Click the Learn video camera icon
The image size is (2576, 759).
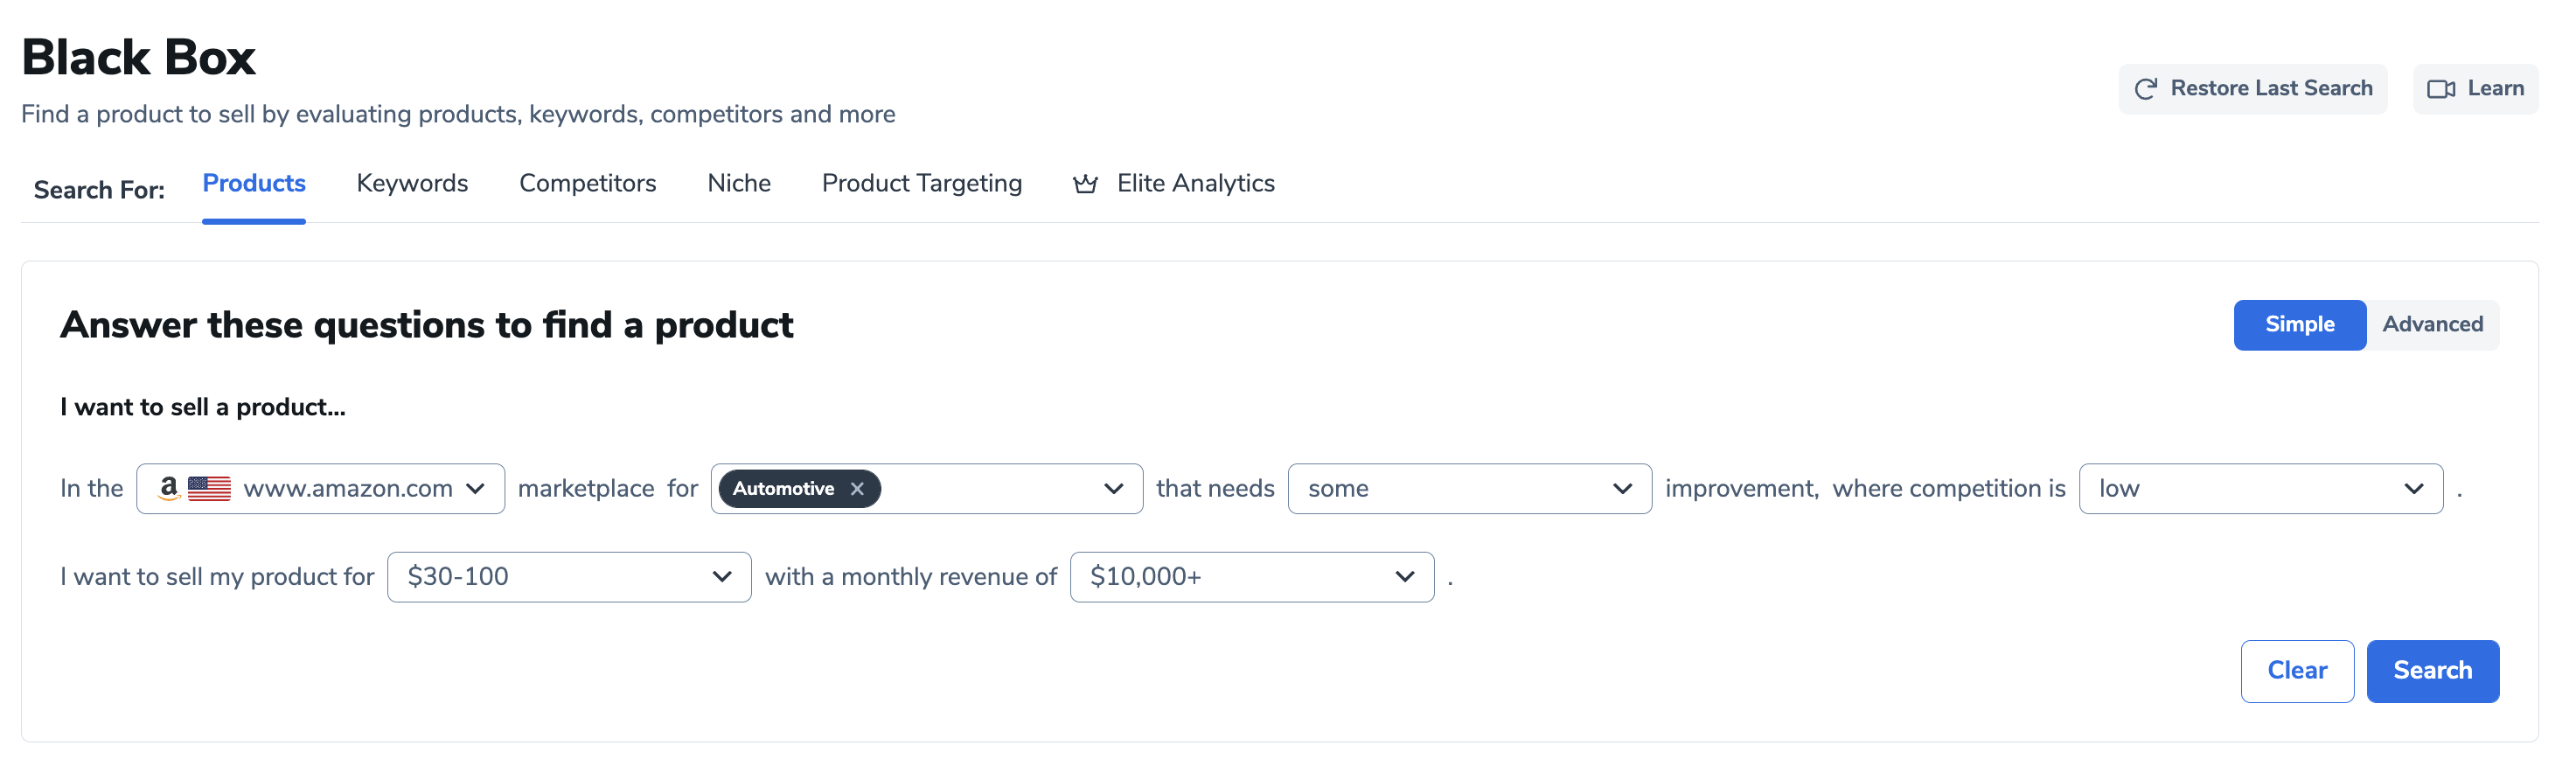[x=2441, y=89]
